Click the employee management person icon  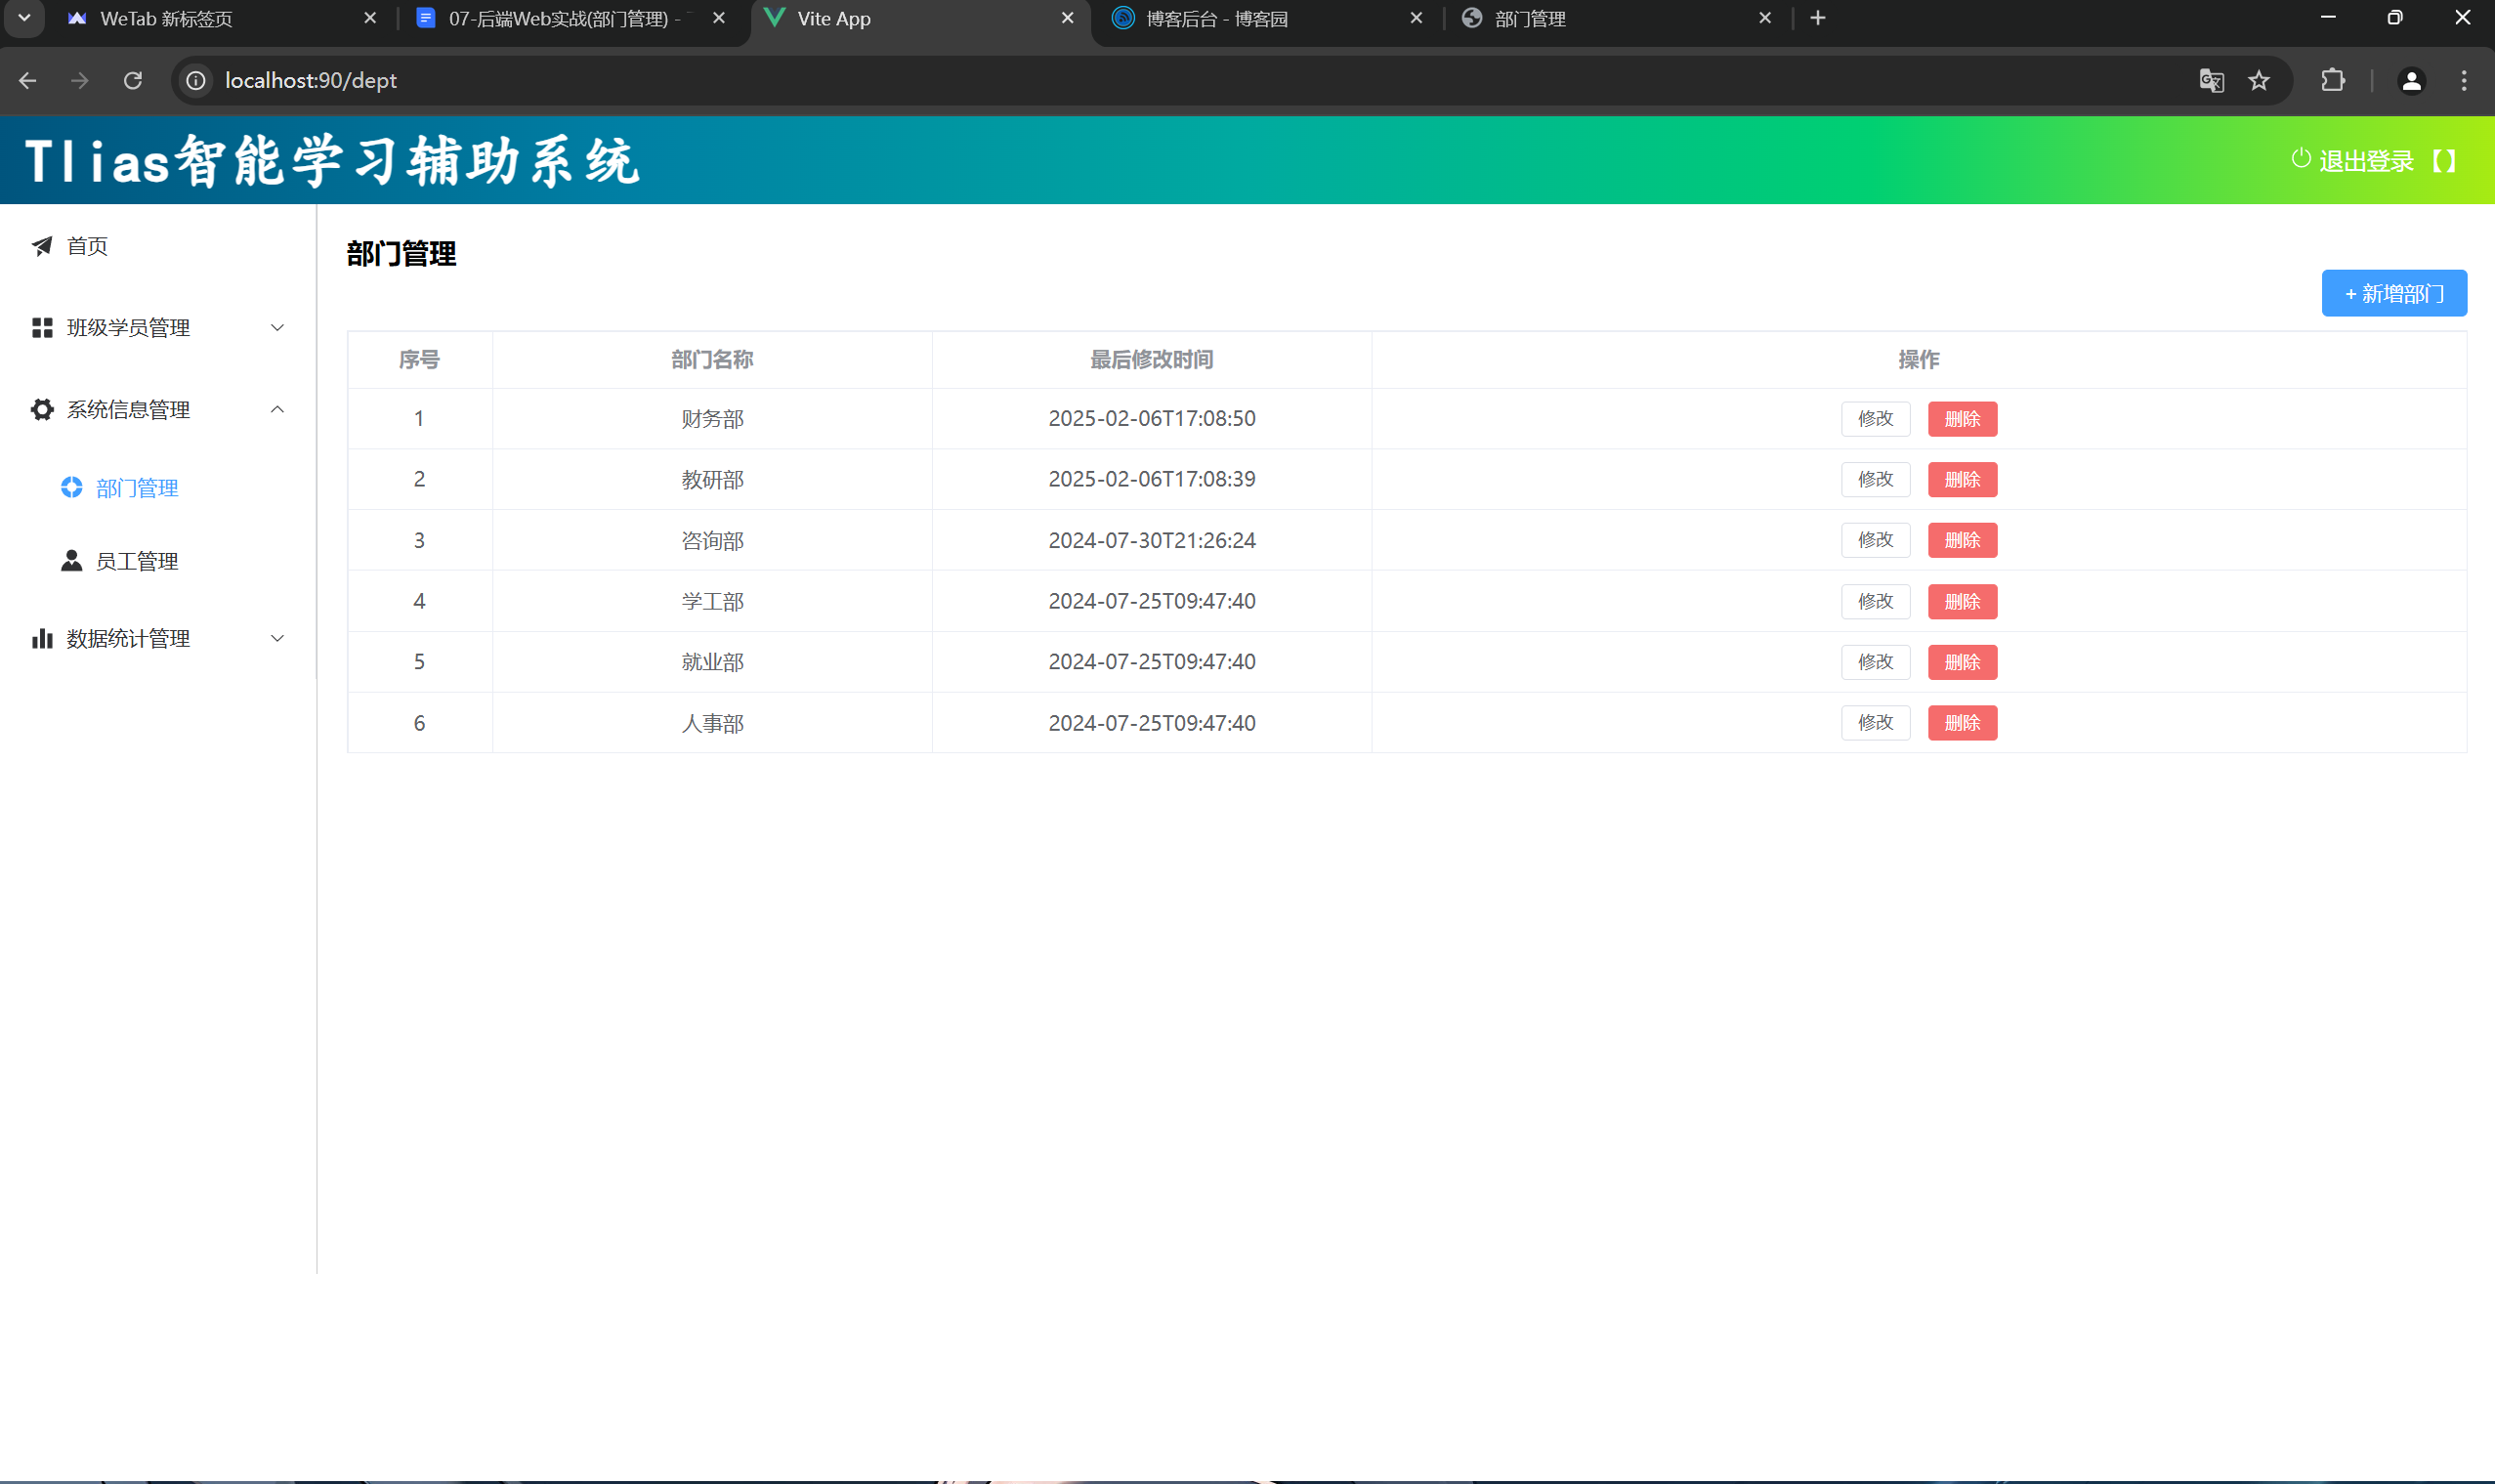(71, 561)
